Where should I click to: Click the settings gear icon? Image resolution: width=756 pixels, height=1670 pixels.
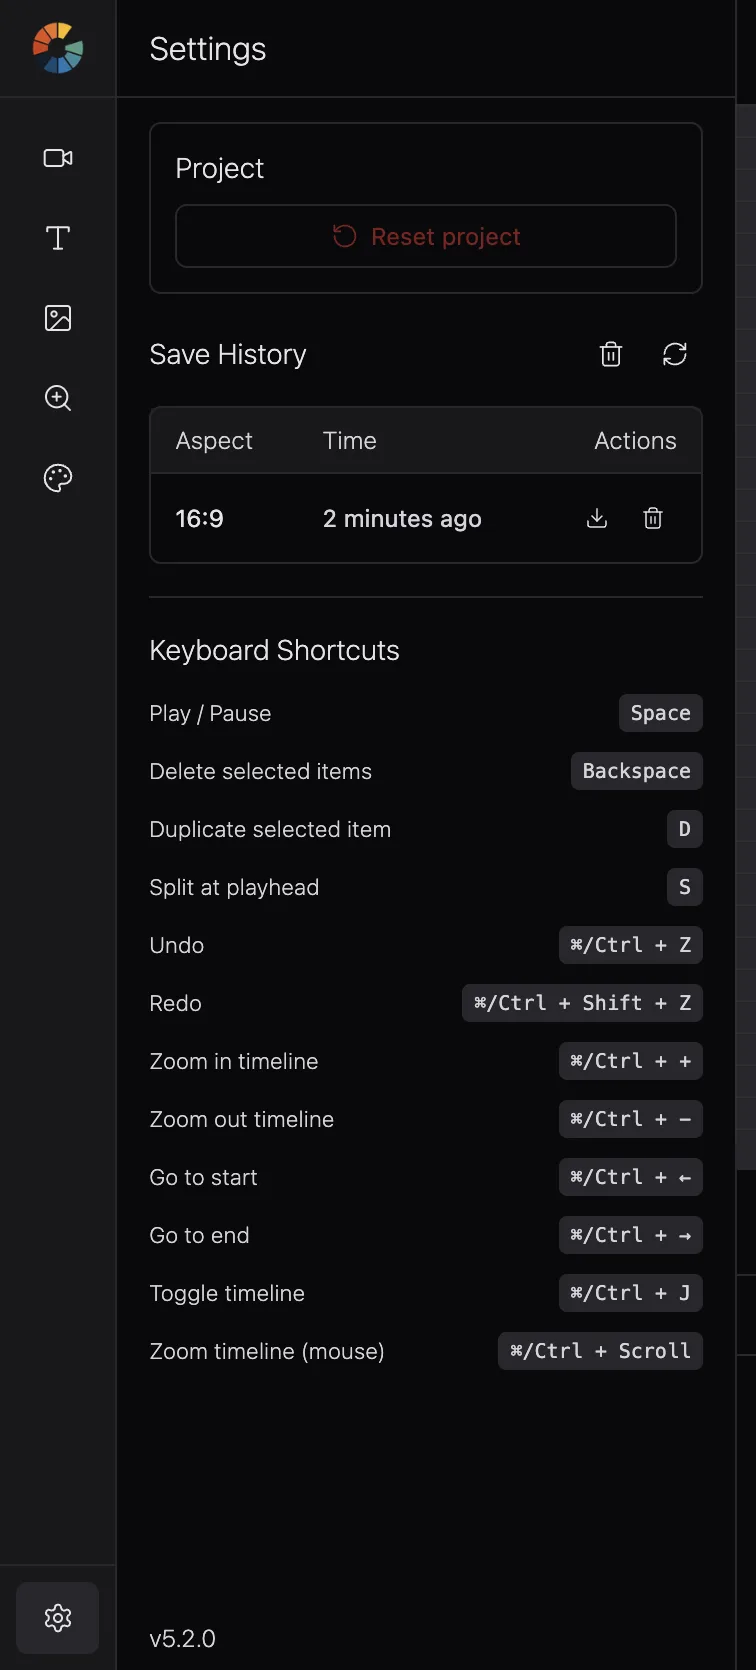[x=58, y=1617]
